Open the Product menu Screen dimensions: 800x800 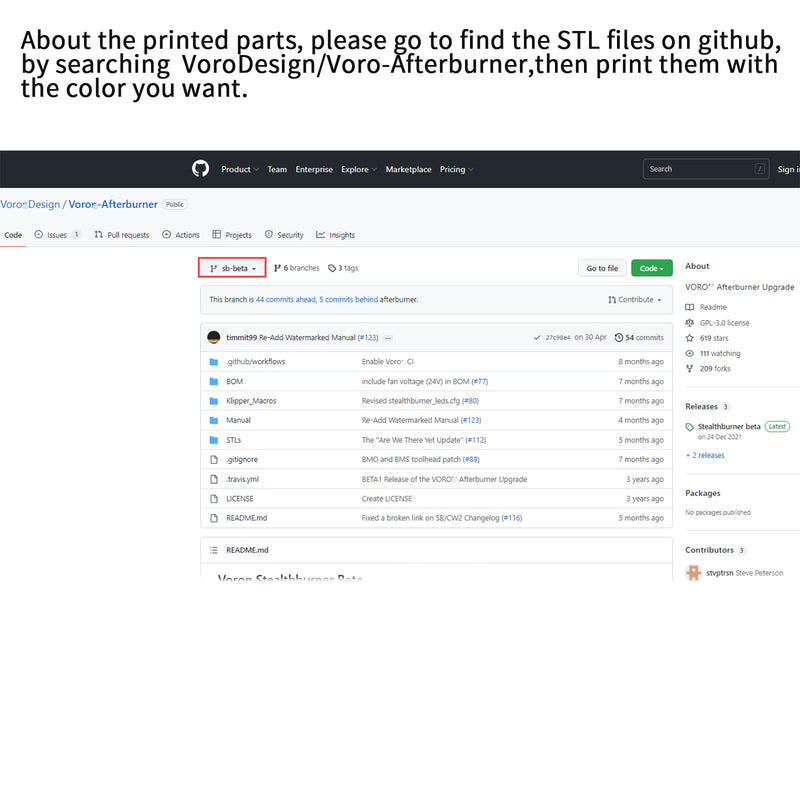[x=240, y=169]
